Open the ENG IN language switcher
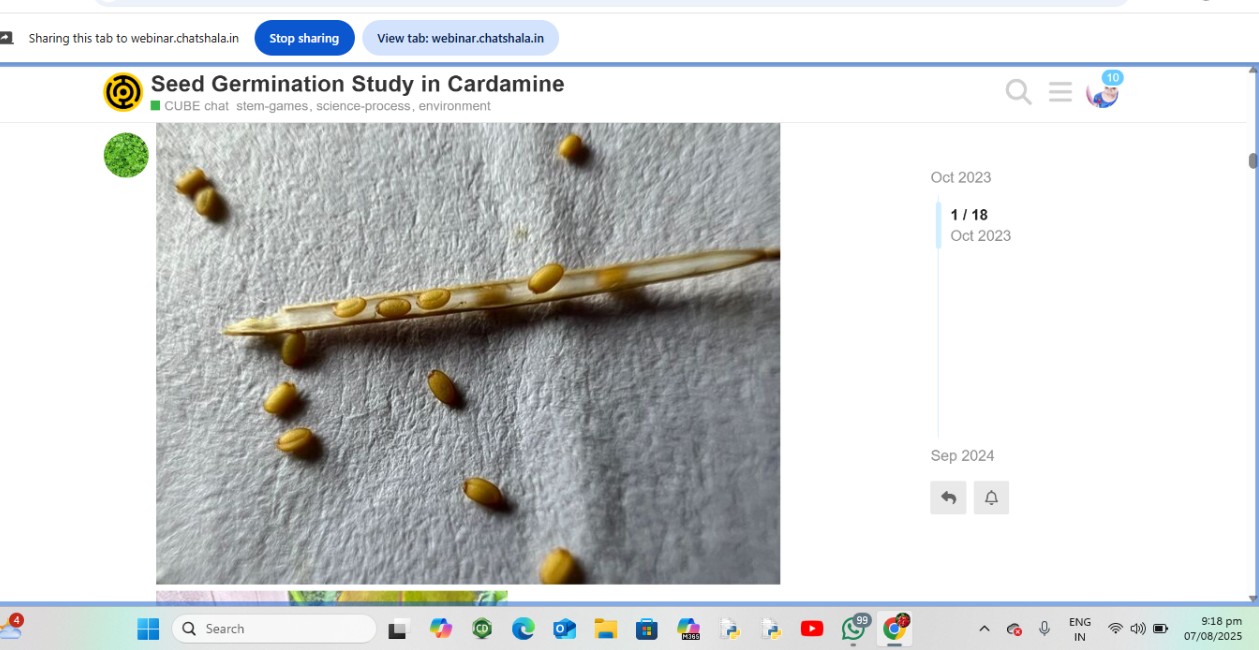Viewport: 1259px width, 650px height. tap(1080, 628)
